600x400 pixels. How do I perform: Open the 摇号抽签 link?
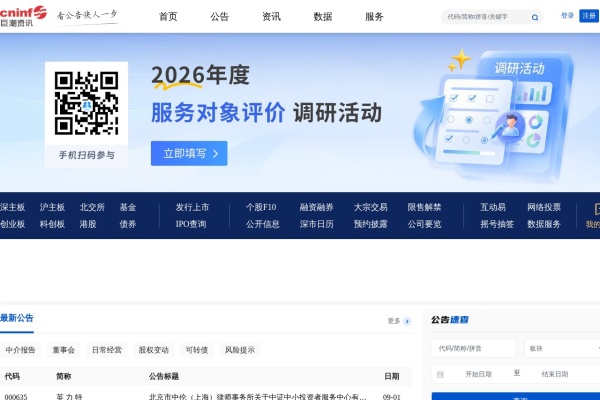[x=497, y=224]
